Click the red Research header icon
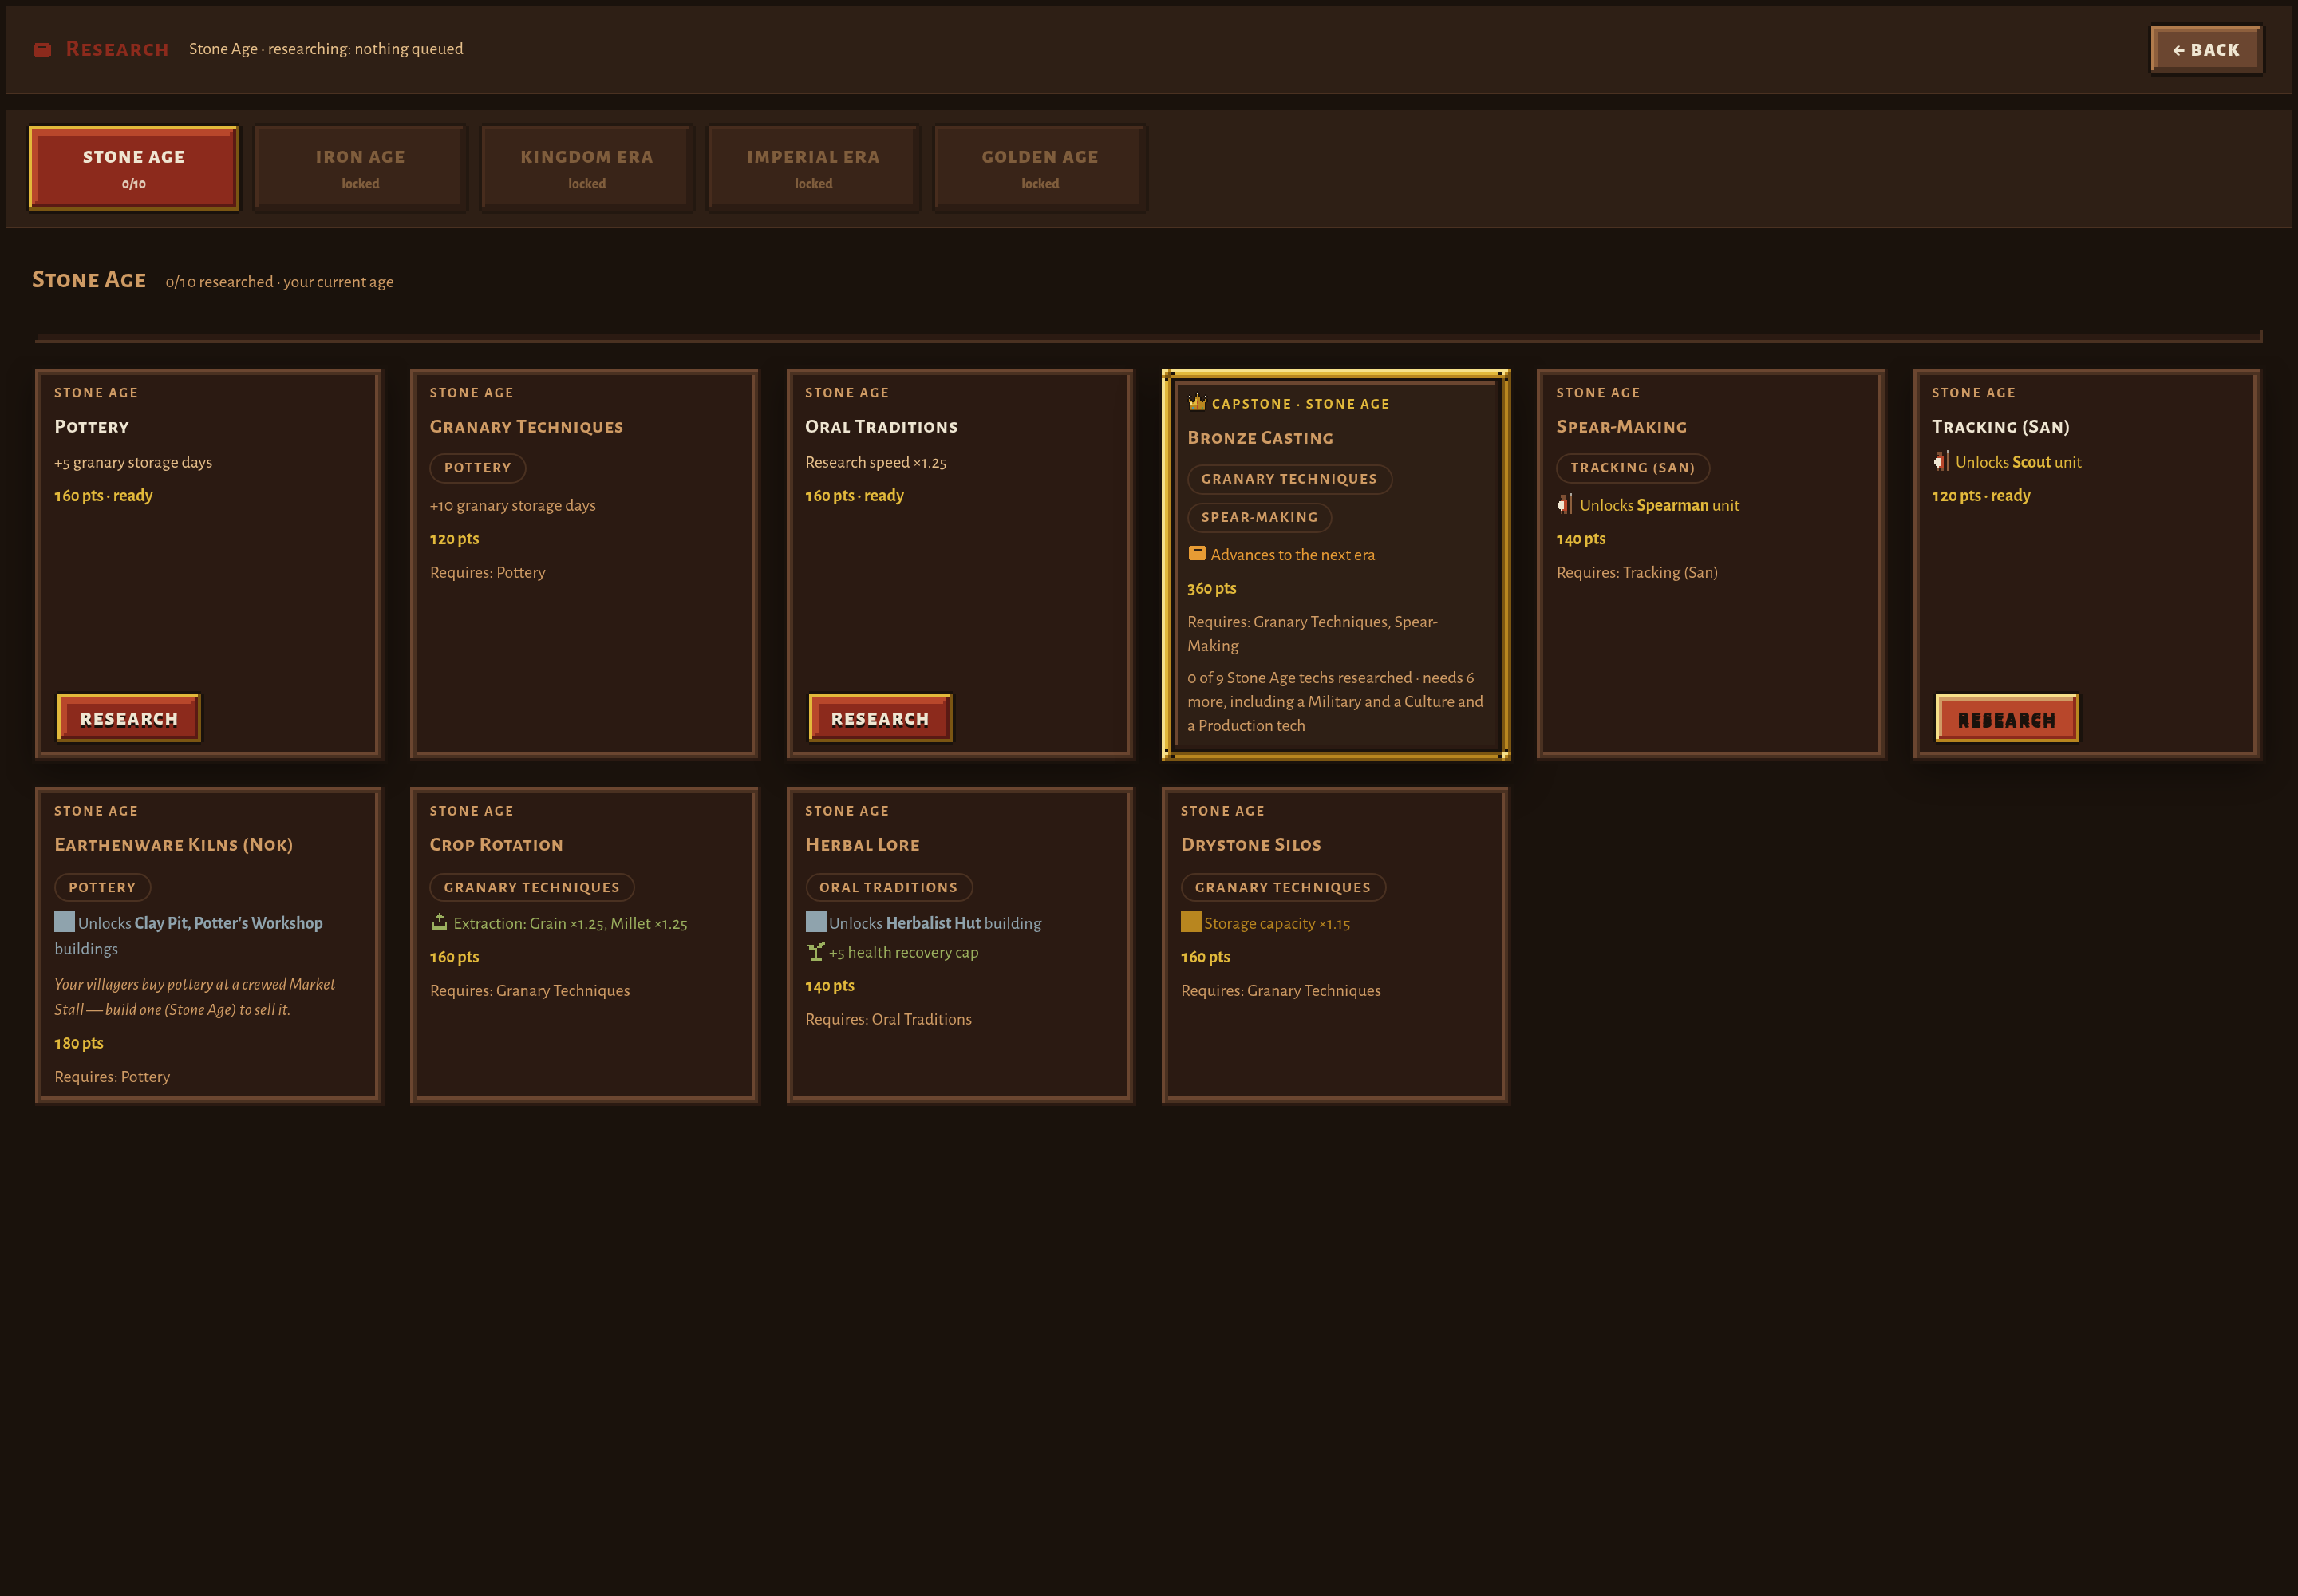The width and height of the screenshot is (2298, 1596). tap(42, 50)
